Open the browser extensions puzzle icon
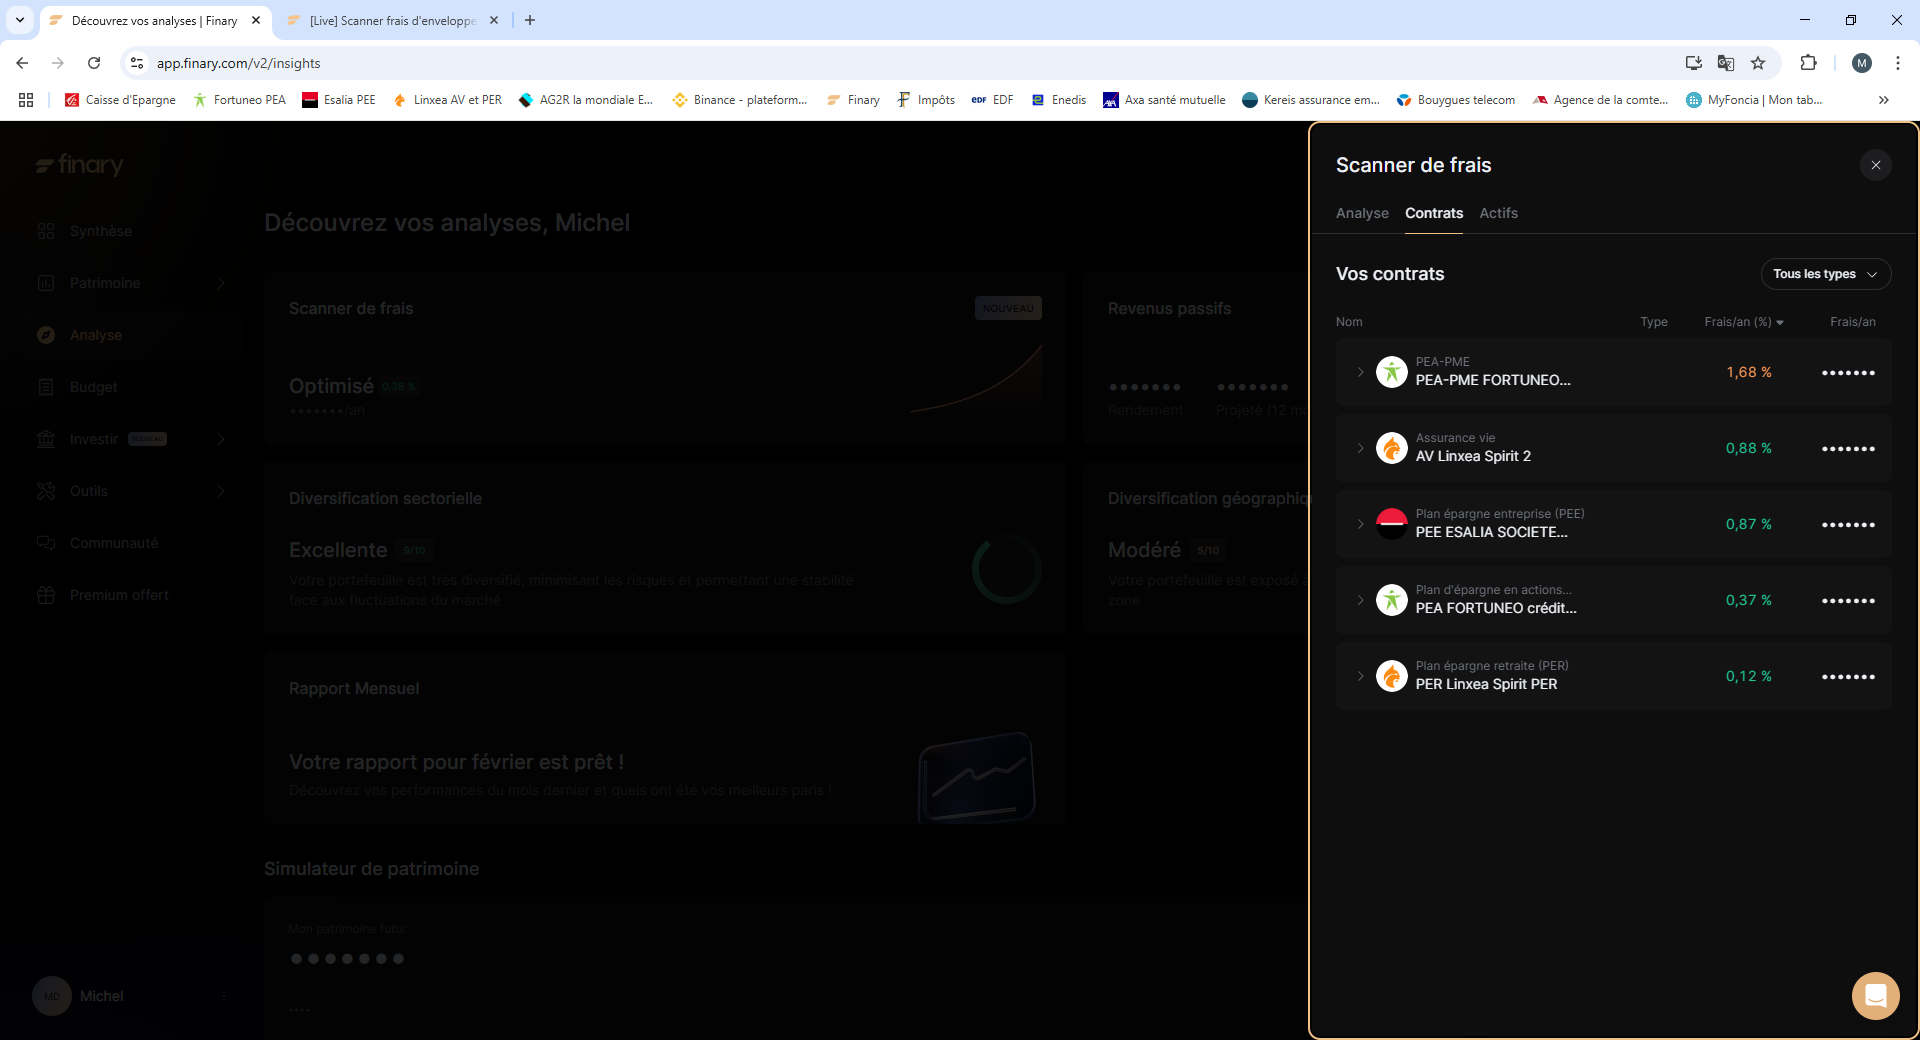Image resolution: width=1920 pixels, height=1040 pixels. click(x=1808, y=63)
